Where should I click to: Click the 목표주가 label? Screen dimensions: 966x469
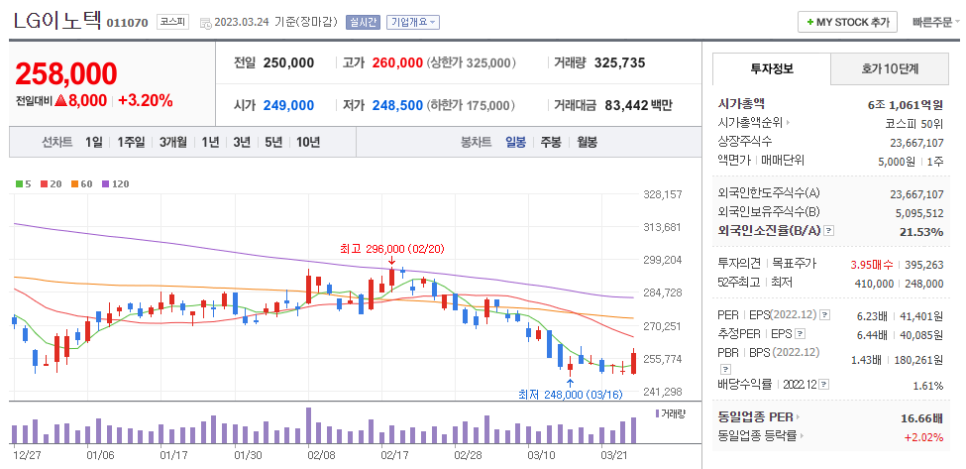pyautogui.click(x=794, y=264)
